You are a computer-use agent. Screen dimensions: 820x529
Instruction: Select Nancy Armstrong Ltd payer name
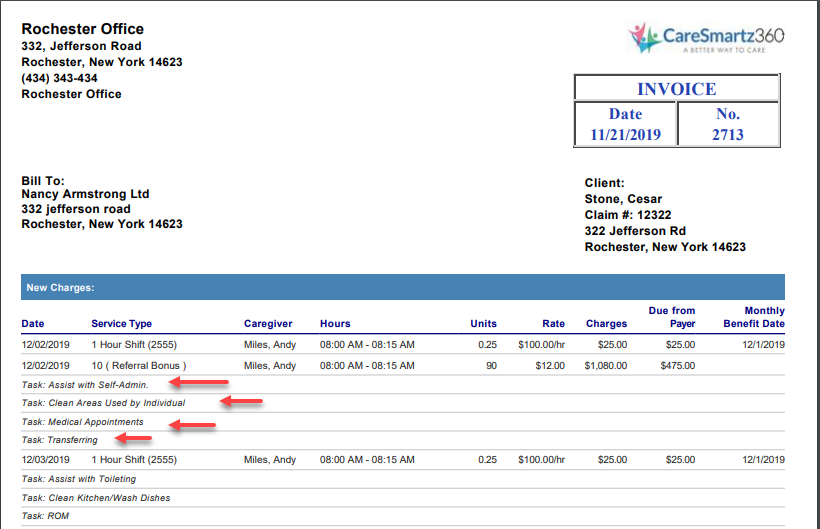point(85,194)
